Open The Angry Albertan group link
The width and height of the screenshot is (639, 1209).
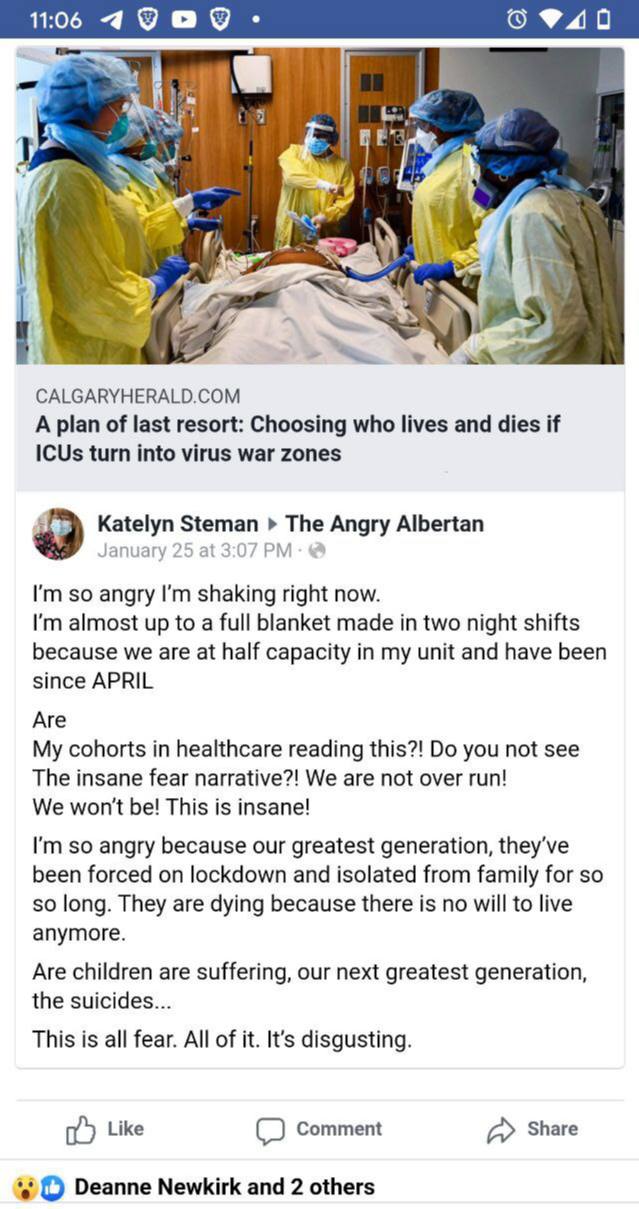(x=384, y=523)
